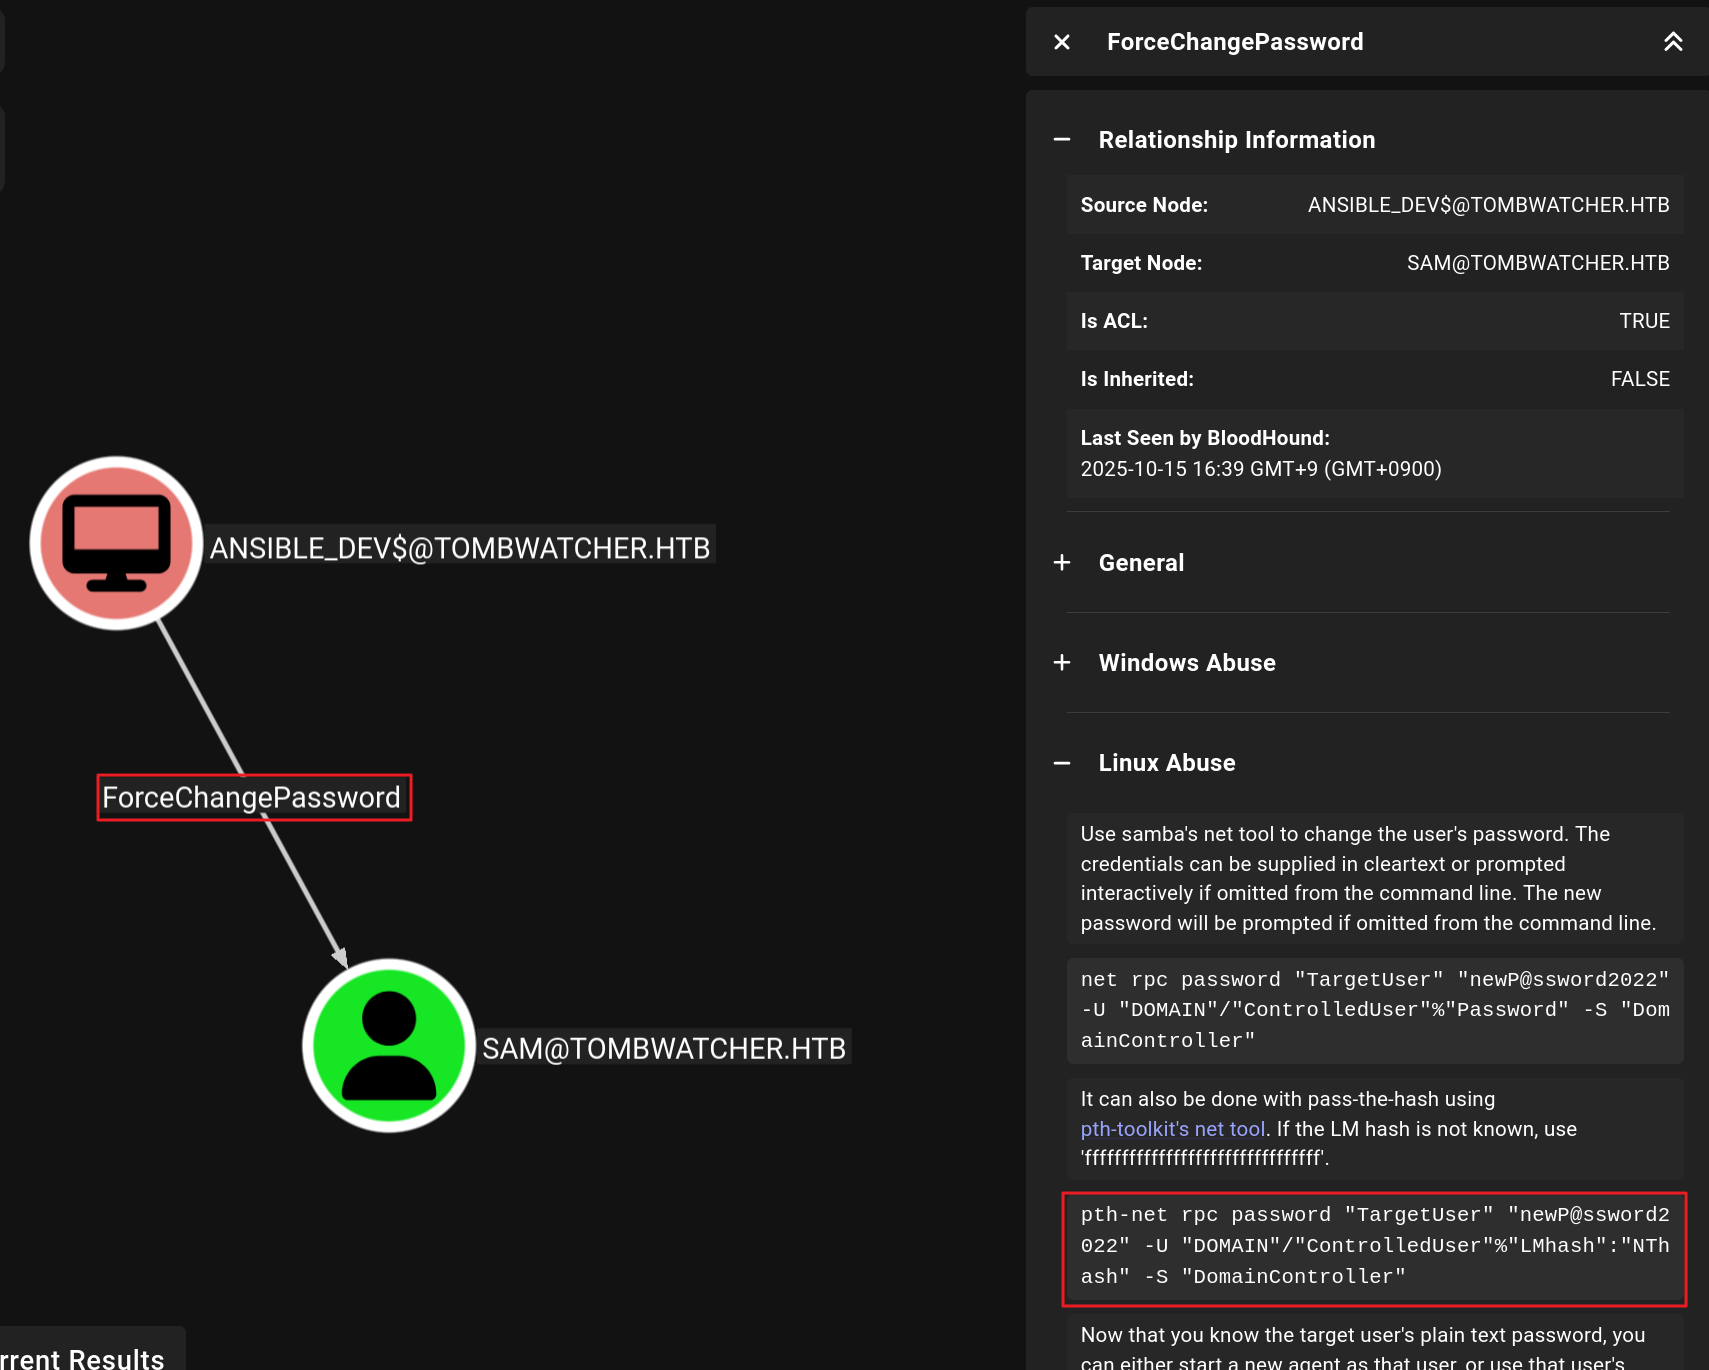The width and height of the screenshot is (1709, 1370).
Task: Collapse Relationship Information using minus icon
Action: 1062,140
